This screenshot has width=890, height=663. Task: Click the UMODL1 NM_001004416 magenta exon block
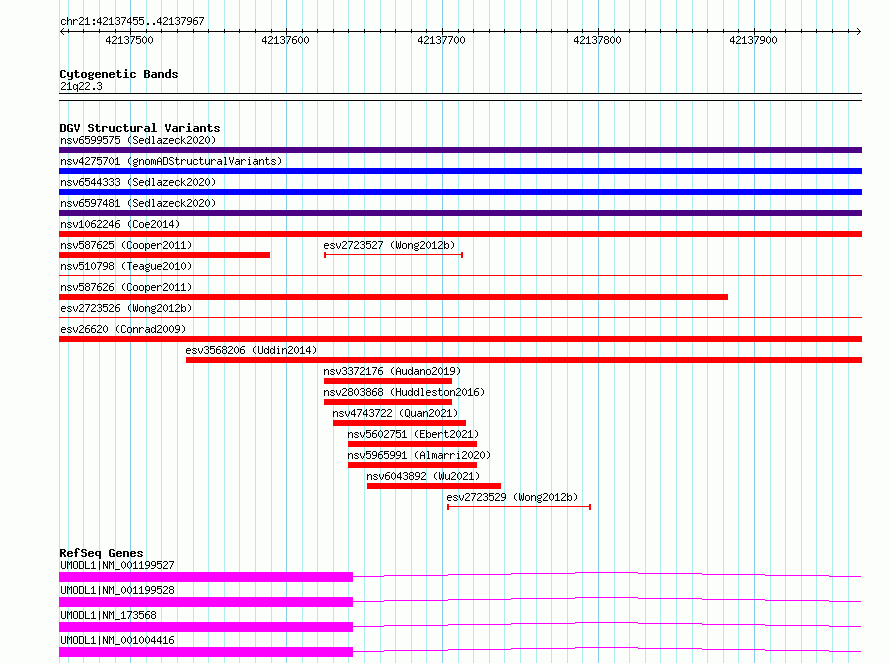[206, 652]
